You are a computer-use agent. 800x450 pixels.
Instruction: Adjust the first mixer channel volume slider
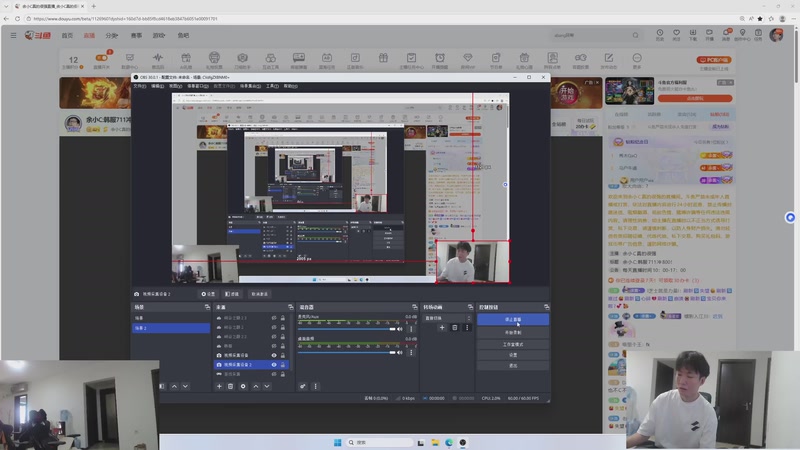(x=345, y=328)
